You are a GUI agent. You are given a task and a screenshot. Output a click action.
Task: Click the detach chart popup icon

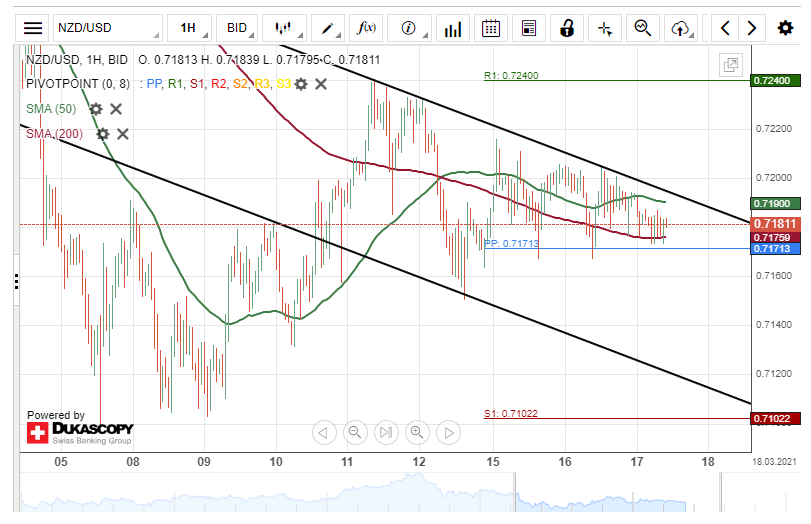click(x=731, y=66)
